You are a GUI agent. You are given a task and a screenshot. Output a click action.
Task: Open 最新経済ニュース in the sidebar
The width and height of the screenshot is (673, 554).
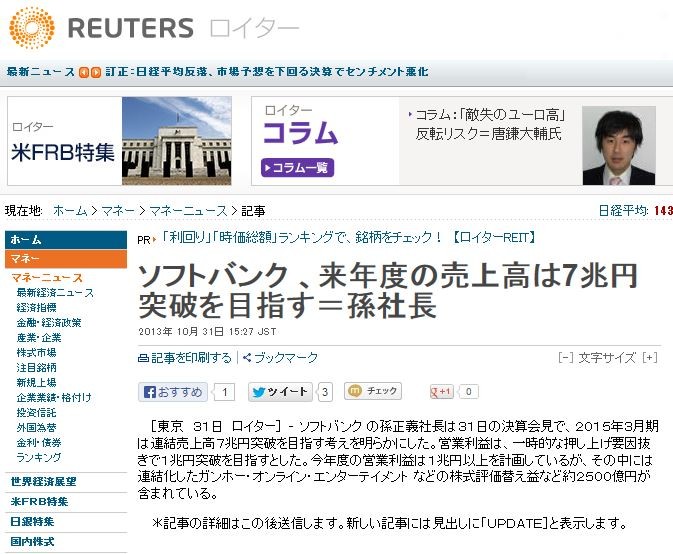coord(55,293)
